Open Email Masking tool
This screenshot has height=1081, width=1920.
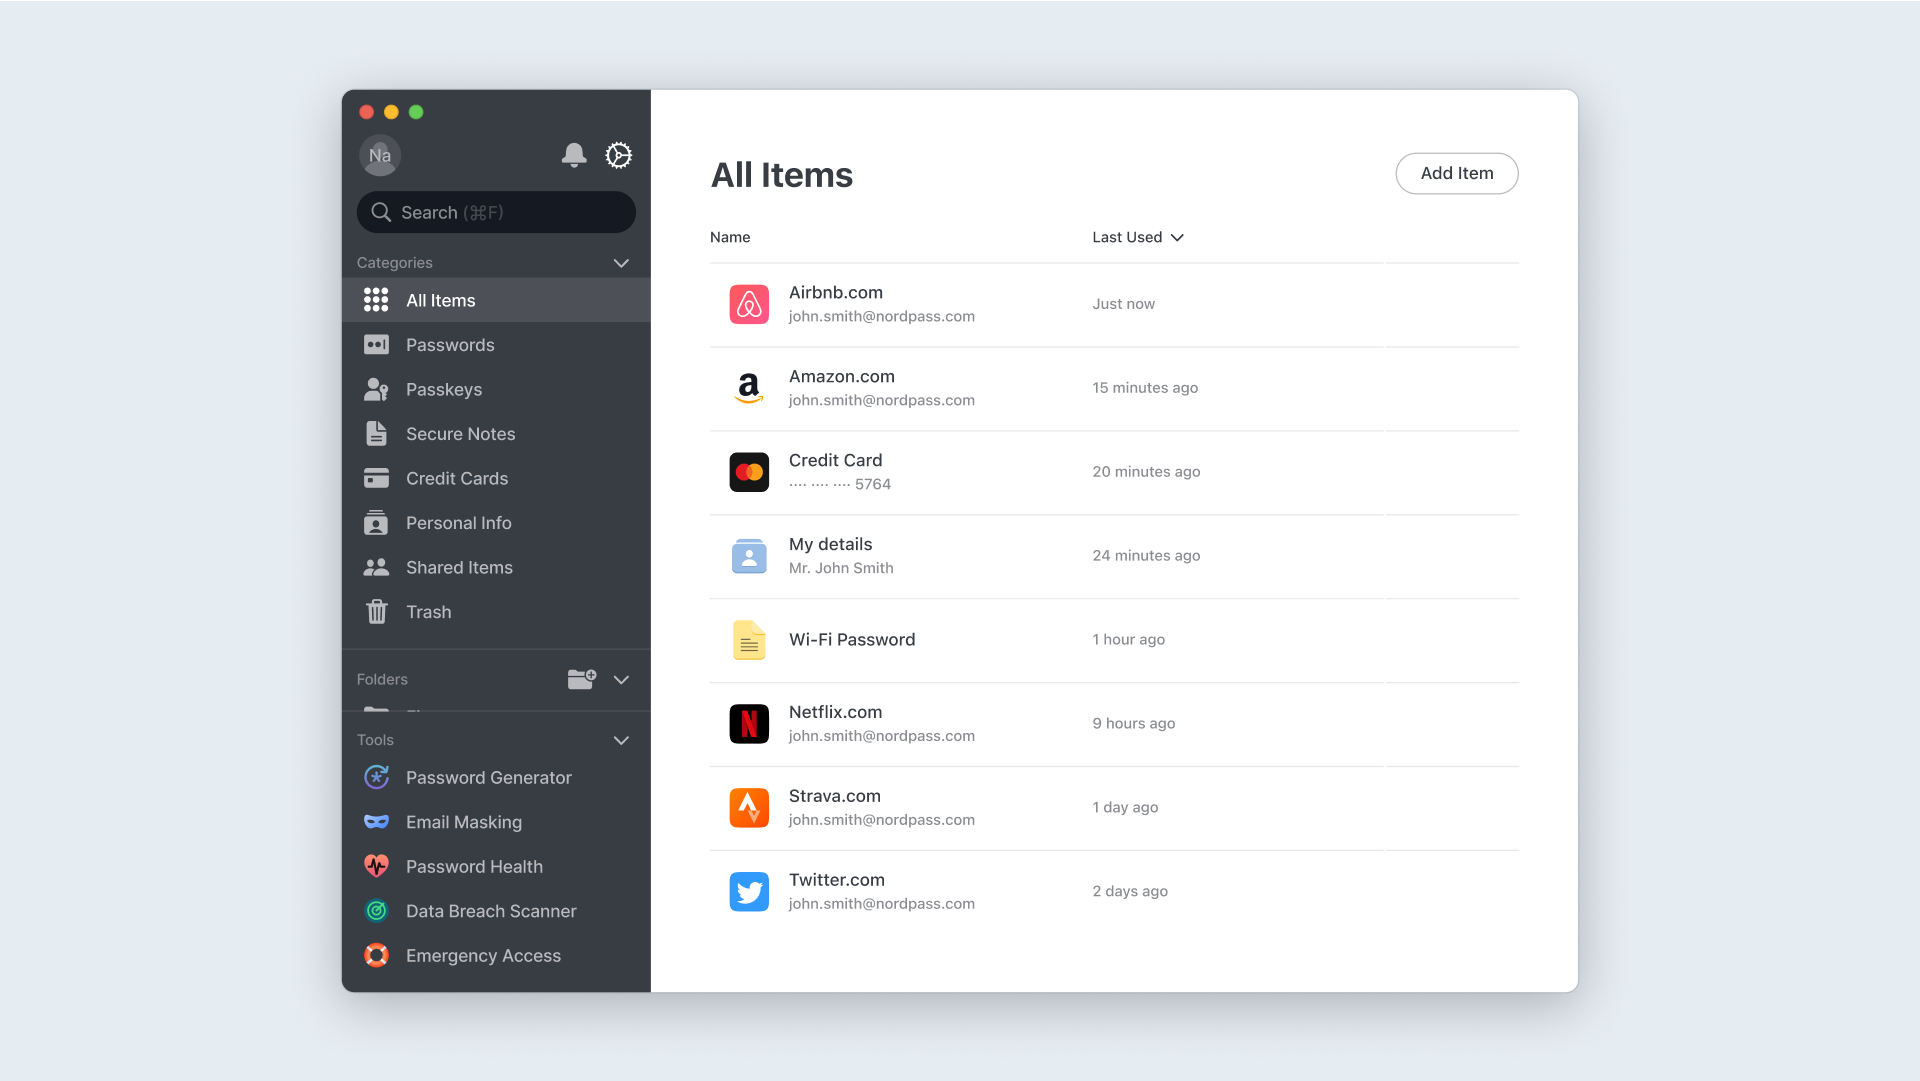(x=464, y=821)
